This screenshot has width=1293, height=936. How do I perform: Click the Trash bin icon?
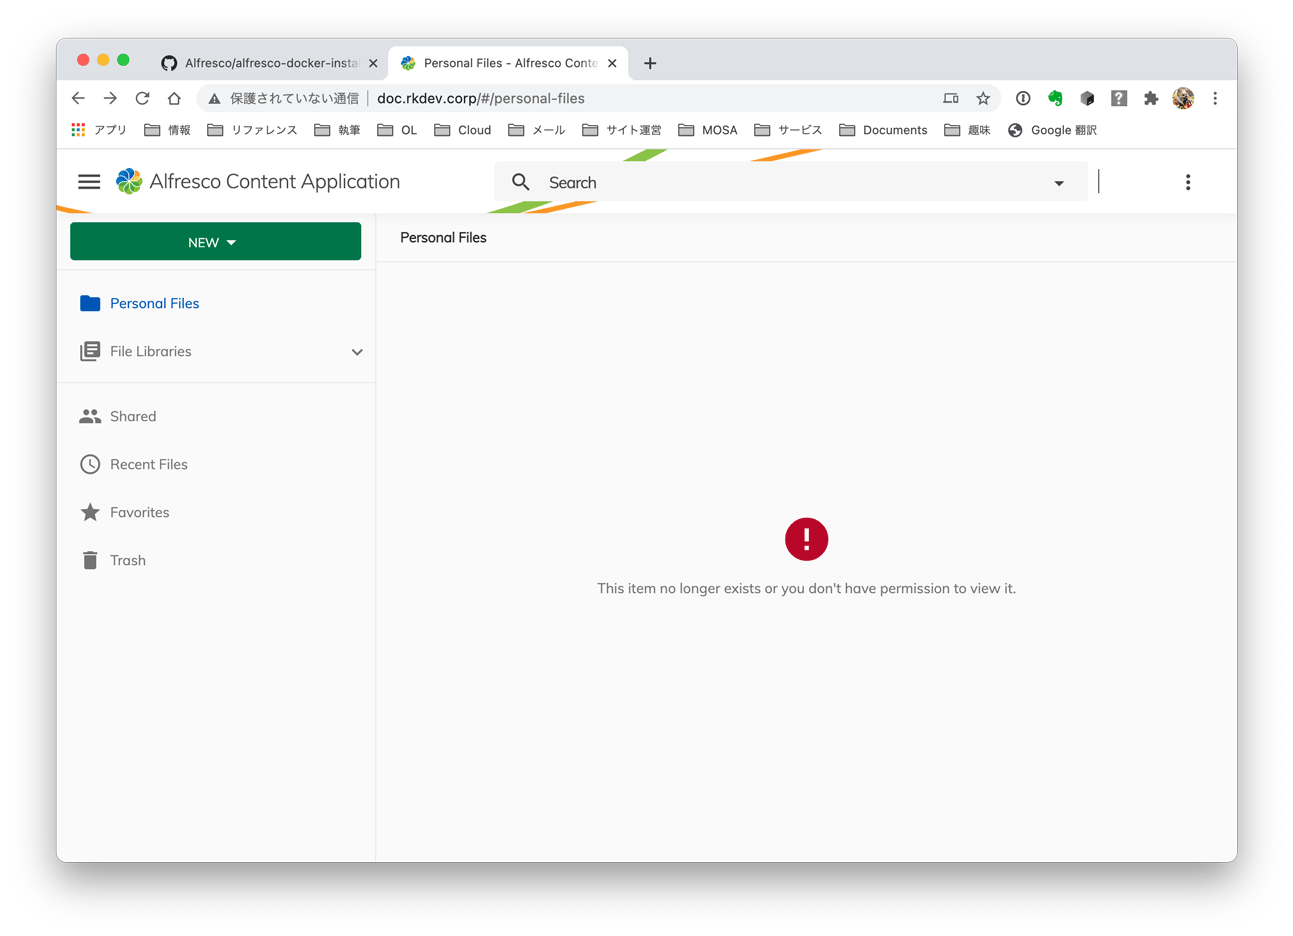(90, 560)
